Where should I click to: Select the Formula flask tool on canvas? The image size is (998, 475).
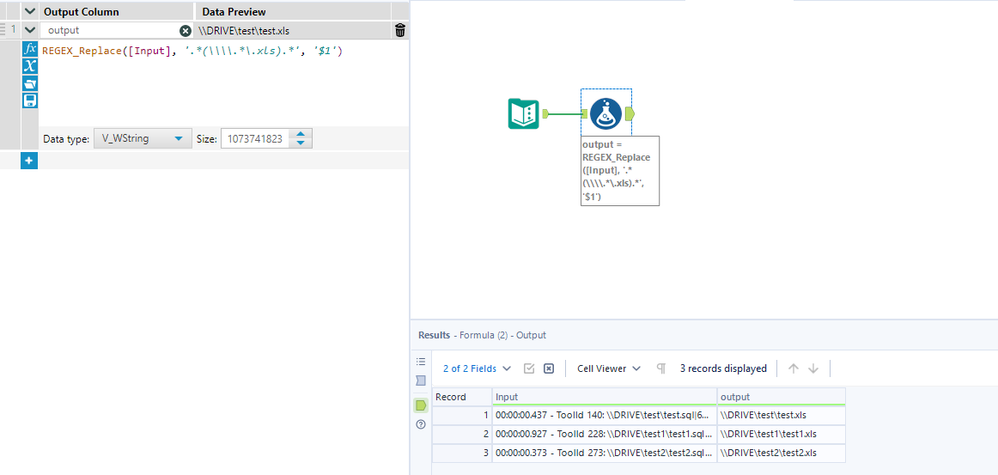coord(606,114)
